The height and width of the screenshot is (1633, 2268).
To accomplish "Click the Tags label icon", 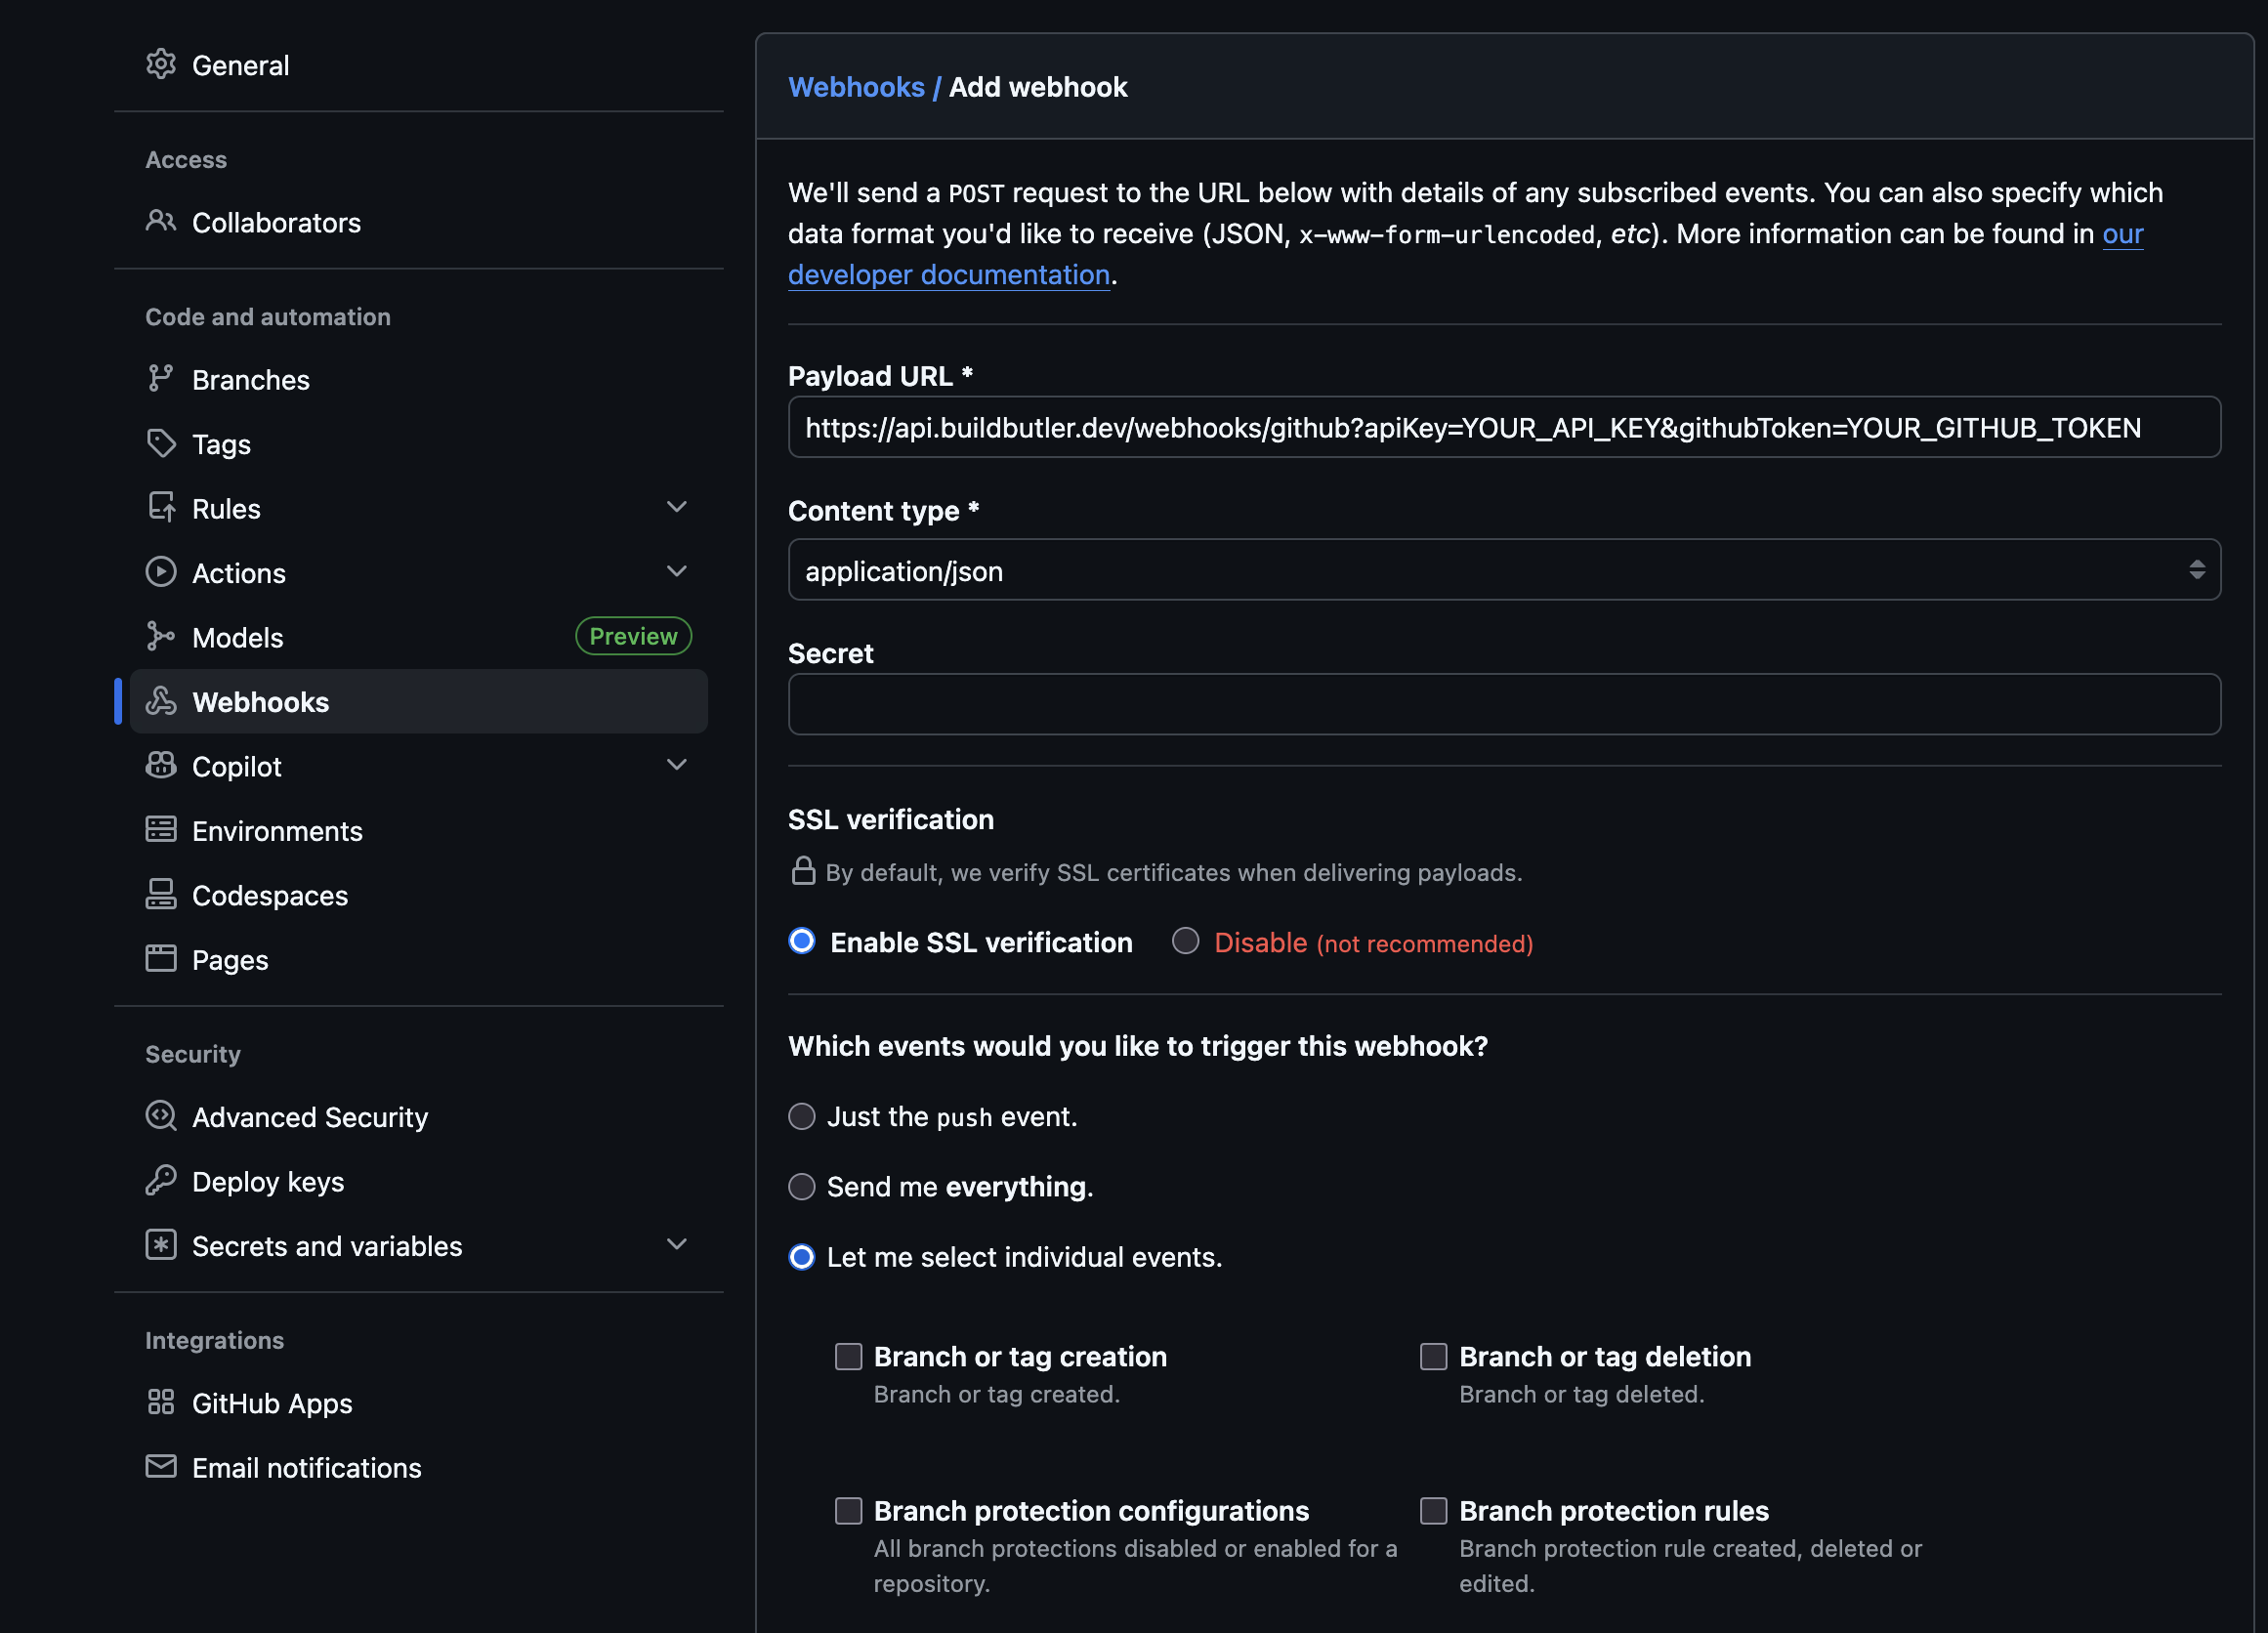I will point(160,443).
